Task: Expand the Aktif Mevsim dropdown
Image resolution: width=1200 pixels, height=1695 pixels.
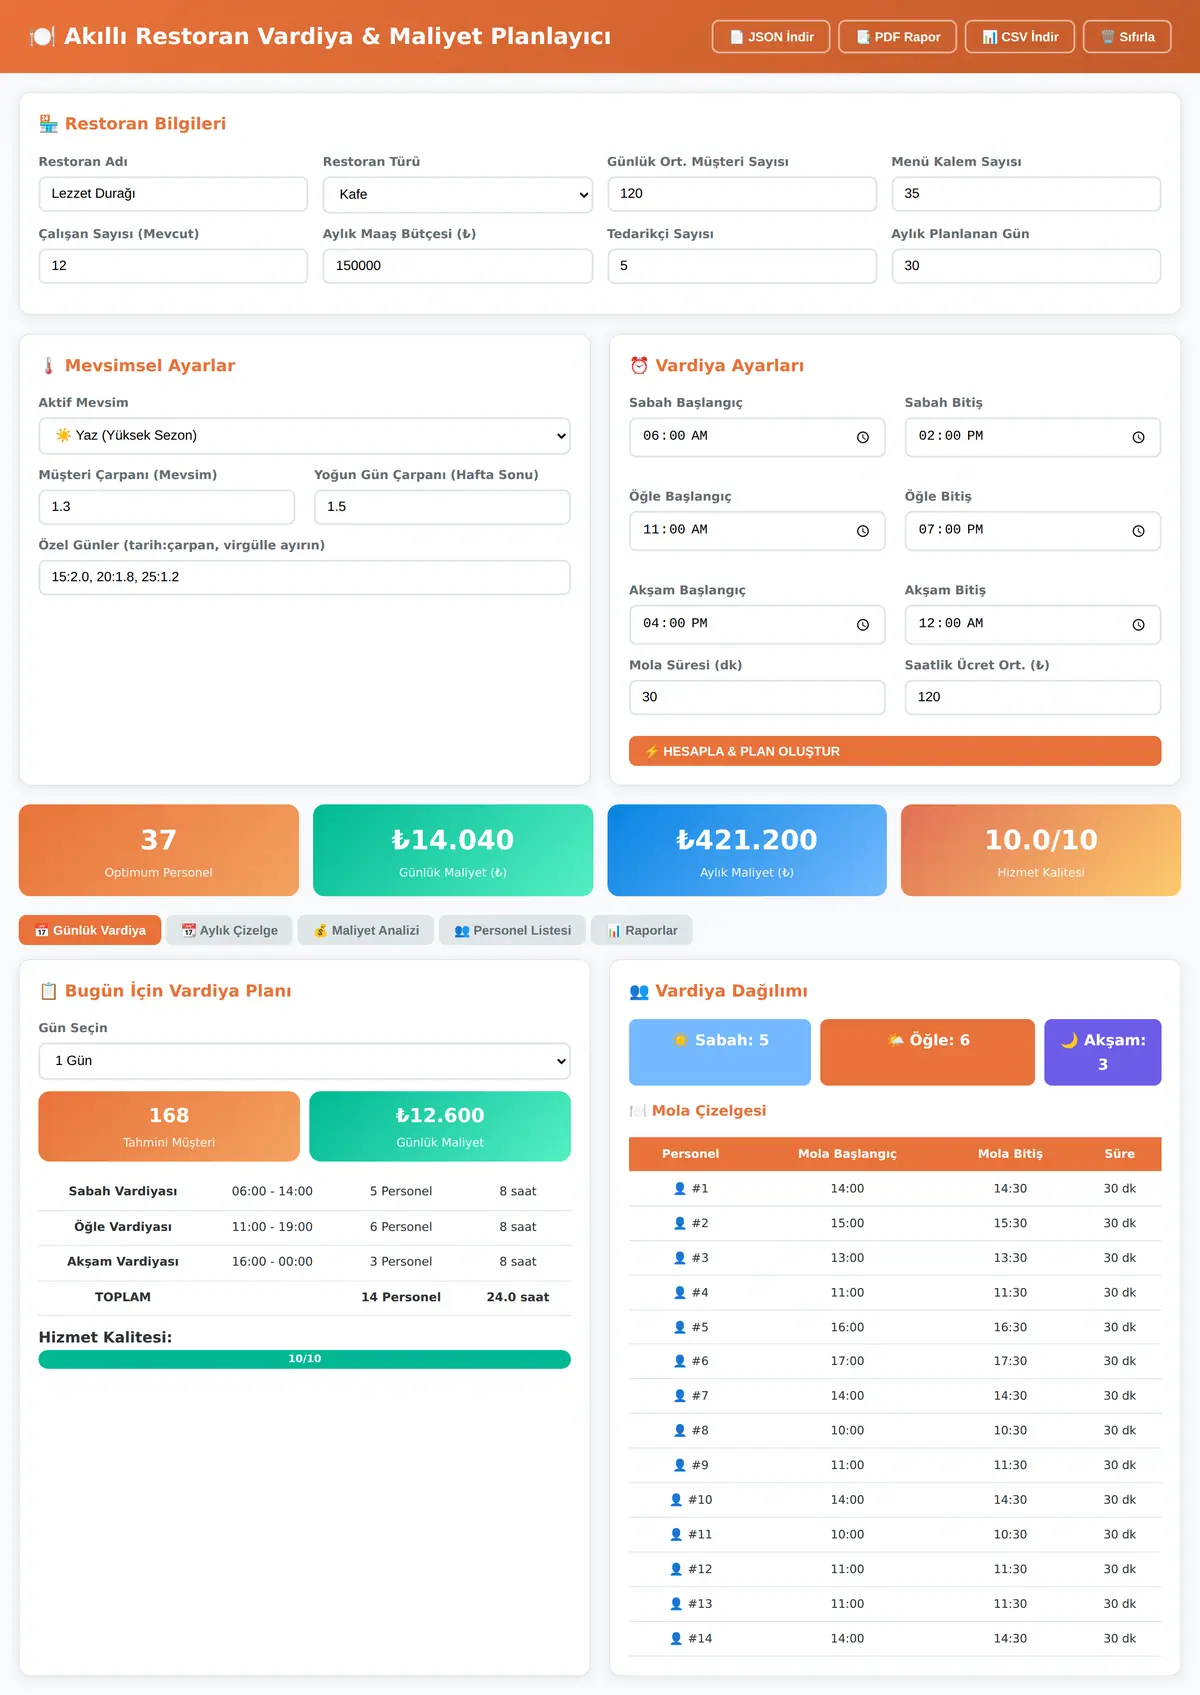Action: point(305,436)
